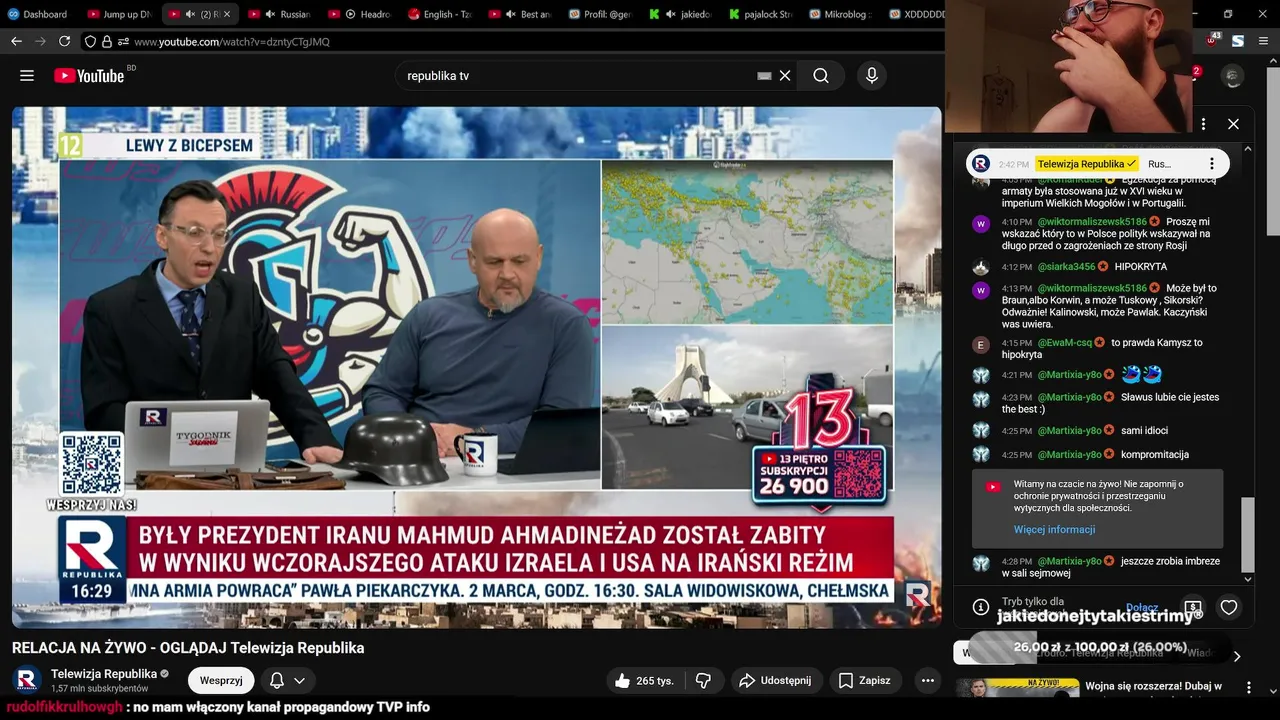Send a heart reaction in chat
This screenshot has height=720, width=1280.
click(x=1229, y=607)
